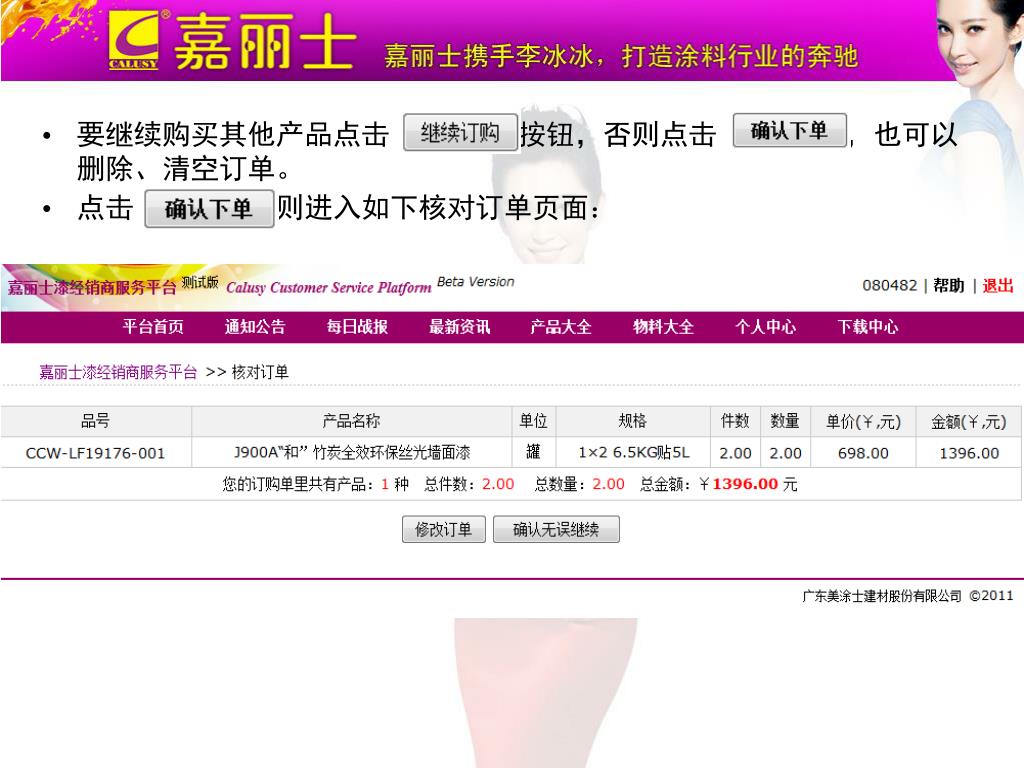Viewport: 1024px width, 768px height.
Task: Click the unit cell 罐
Action: (x=534, y=452)
